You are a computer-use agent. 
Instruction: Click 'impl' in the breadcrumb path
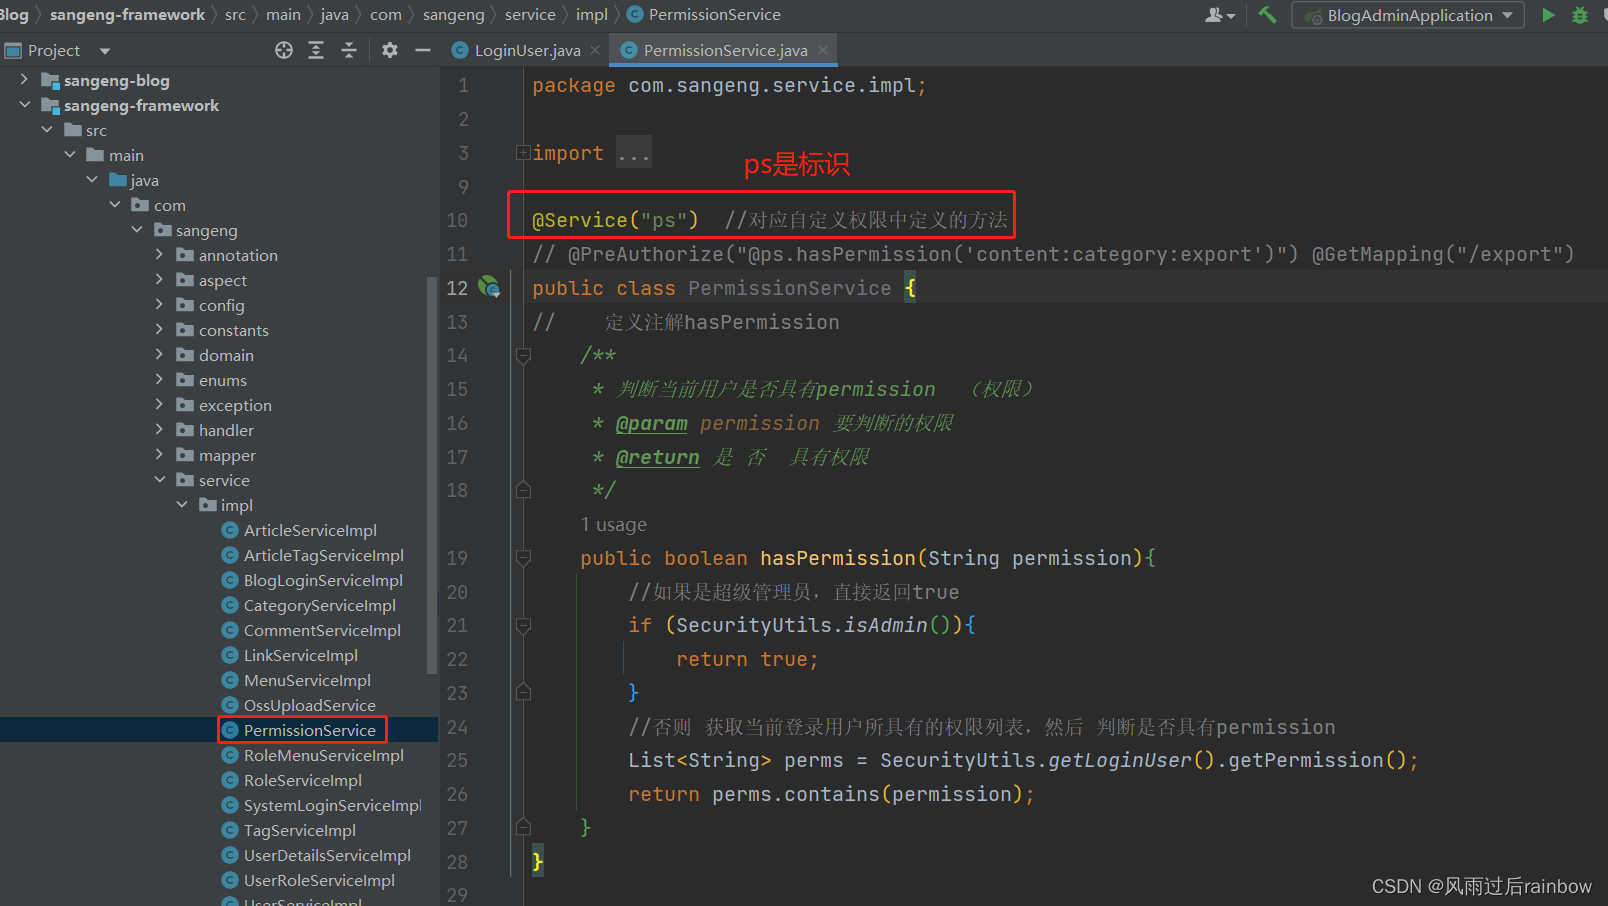592,15
